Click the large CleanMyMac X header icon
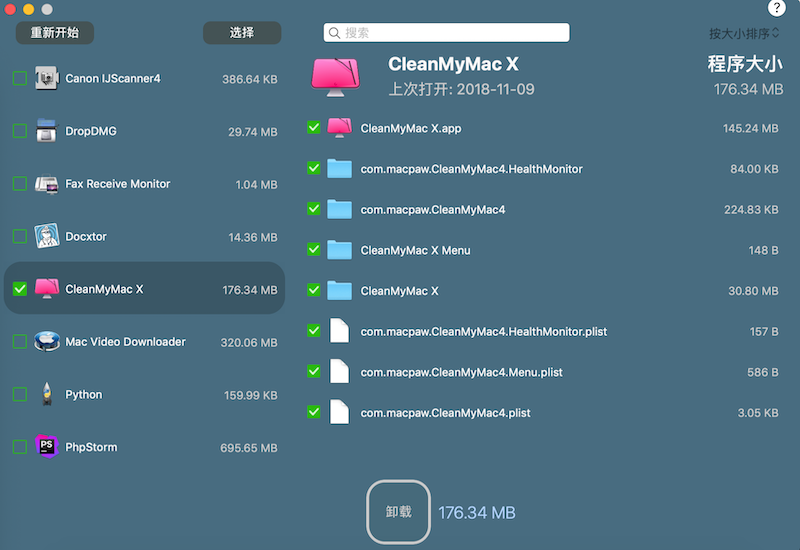The height and width of the screenshot is (550, 800). pos(335,77)
